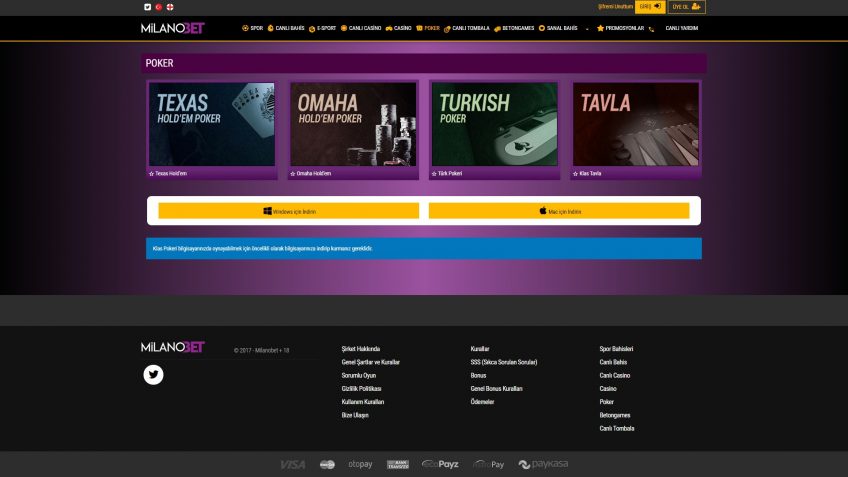Switch language via English flag icon
Image resolution: width=848 pixels, height=477 pixels.
(x=170, y=7)
